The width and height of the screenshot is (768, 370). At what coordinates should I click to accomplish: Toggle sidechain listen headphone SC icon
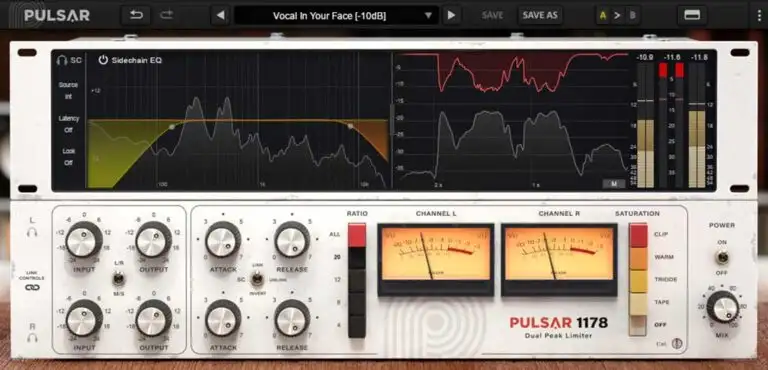[x=69, y=60]
